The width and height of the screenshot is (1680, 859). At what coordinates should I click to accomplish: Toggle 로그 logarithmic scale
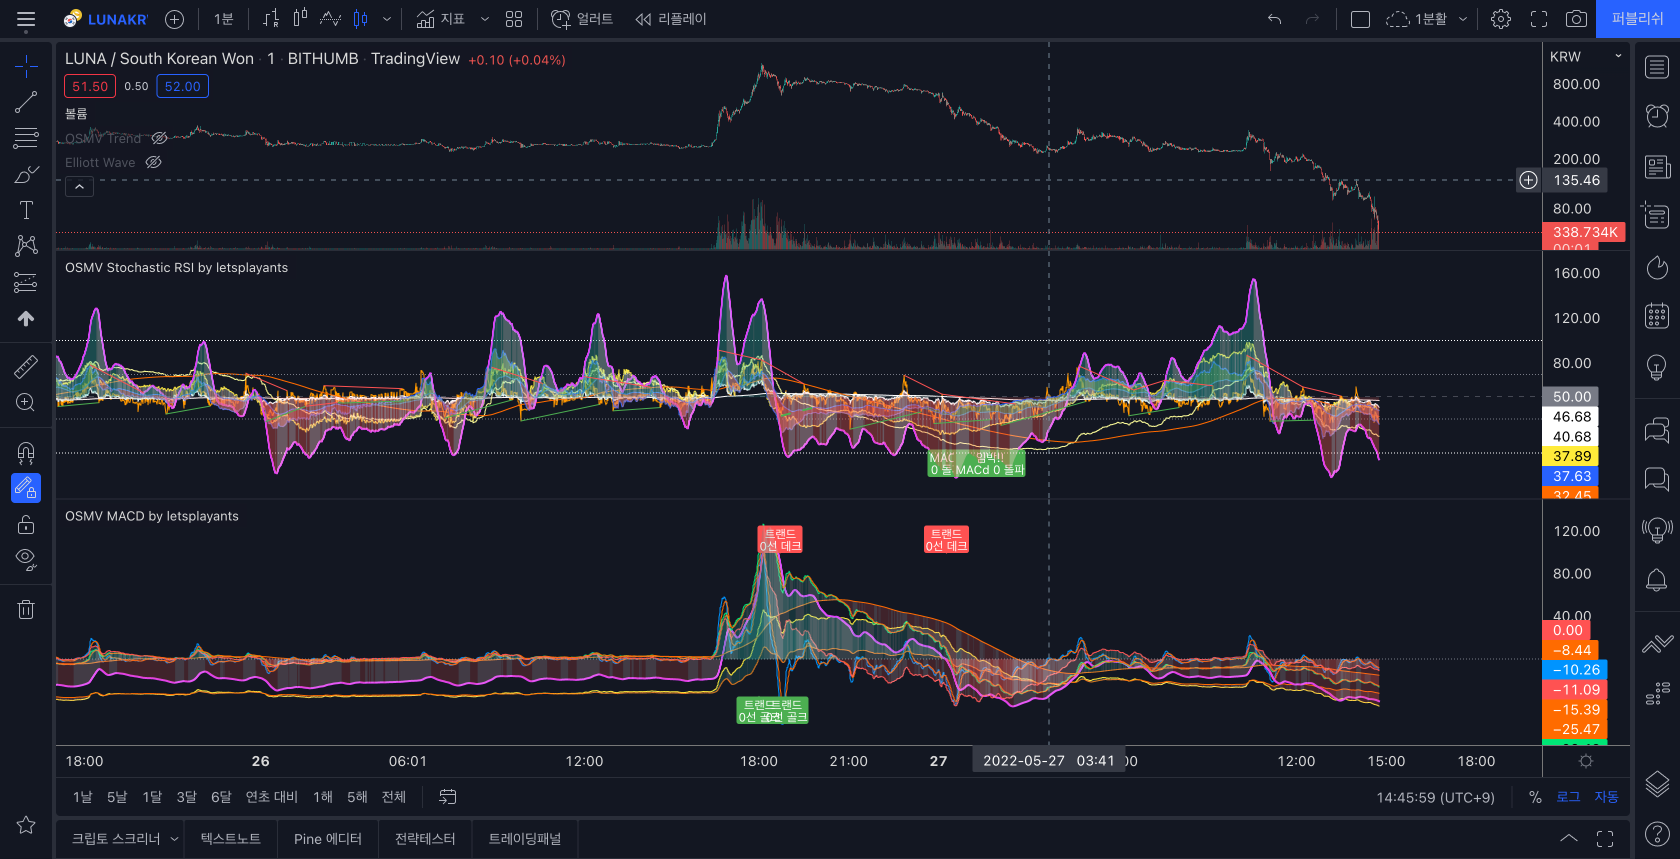pos(1568,797)
